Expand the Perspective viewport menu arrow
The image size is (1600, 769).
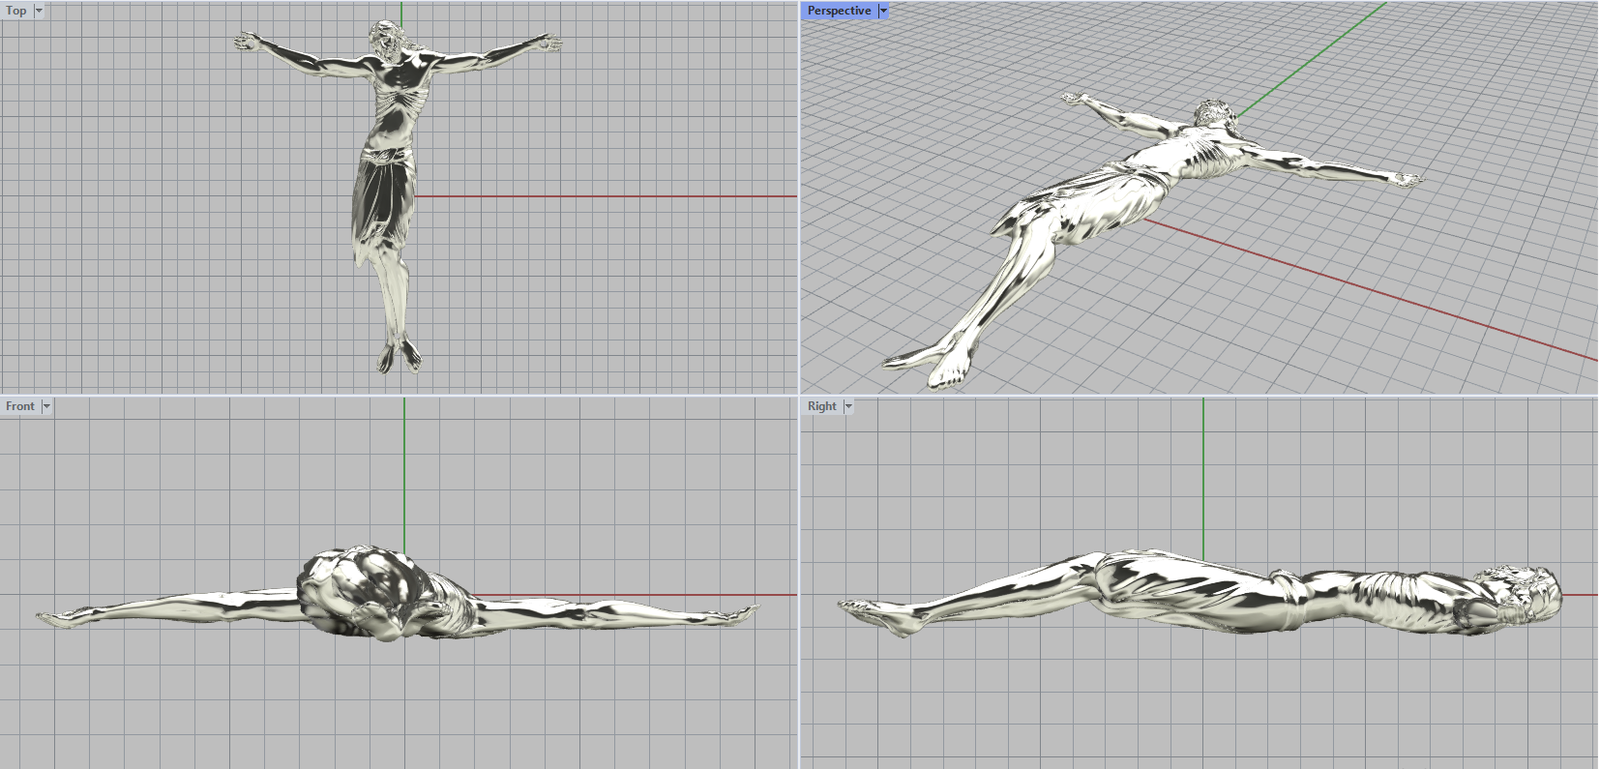[x=883, y=10]
